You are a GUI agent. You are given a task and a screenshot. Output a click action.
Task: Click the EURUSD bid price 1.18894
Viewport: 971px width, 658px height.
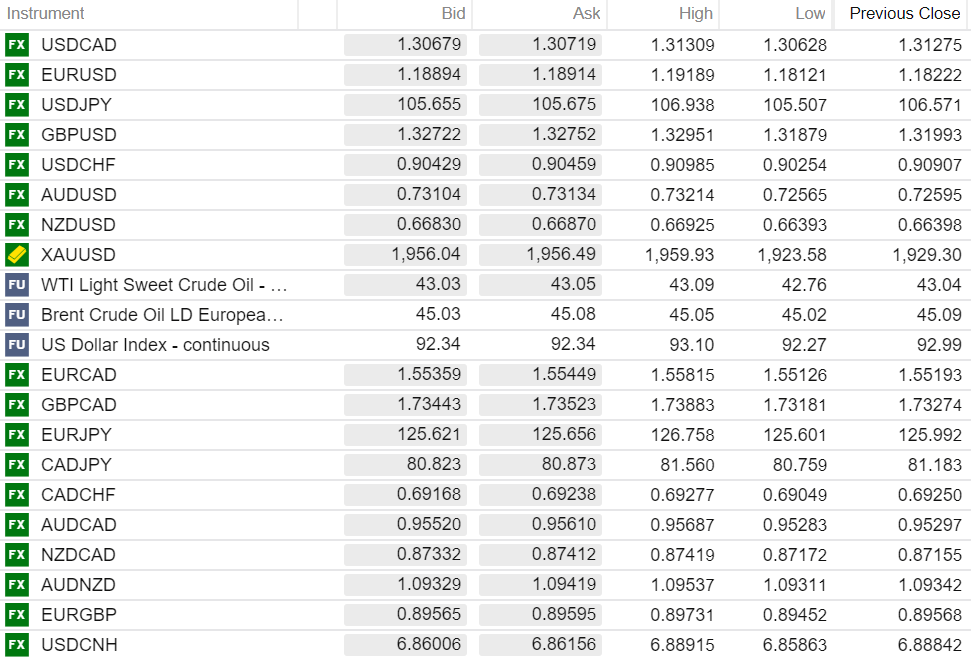tap(428, 75)
